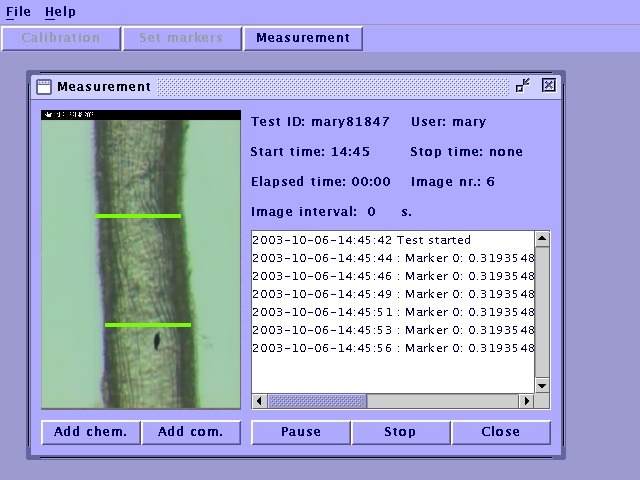This screenshot has height=480, width=640.
Task: Click the Stop time: none label
Action: click(x=467, y=152)
